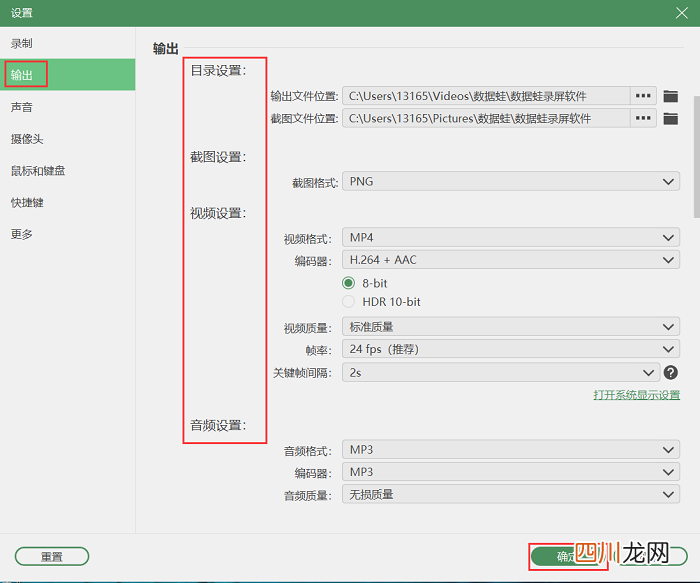Browse screenshot file path with ellipsis button
Image resolution: width=700 pixels, height=583 pixels.
[x=643, y=118]
